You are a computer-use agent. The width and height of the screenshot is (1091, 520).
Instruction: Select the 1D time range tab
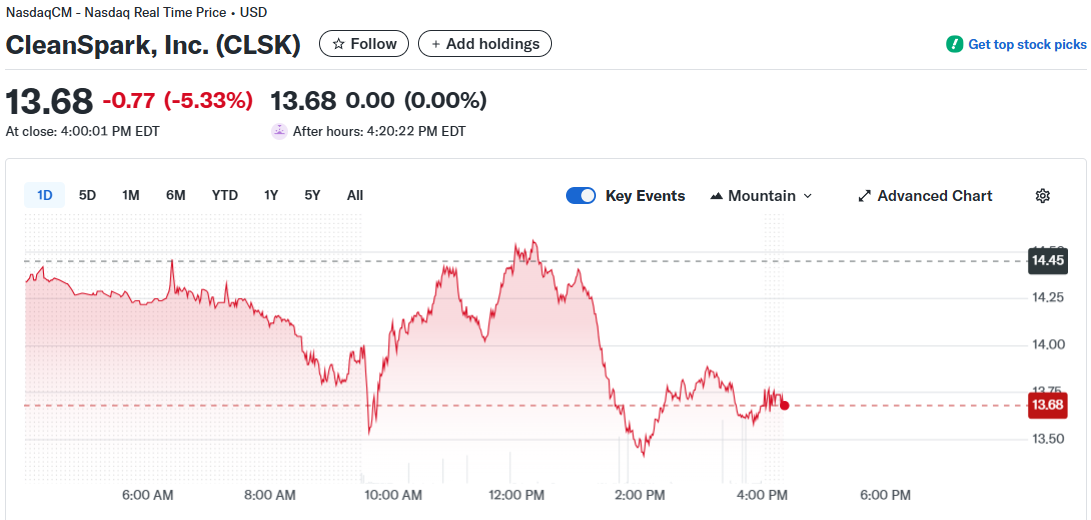pos(45,195)
